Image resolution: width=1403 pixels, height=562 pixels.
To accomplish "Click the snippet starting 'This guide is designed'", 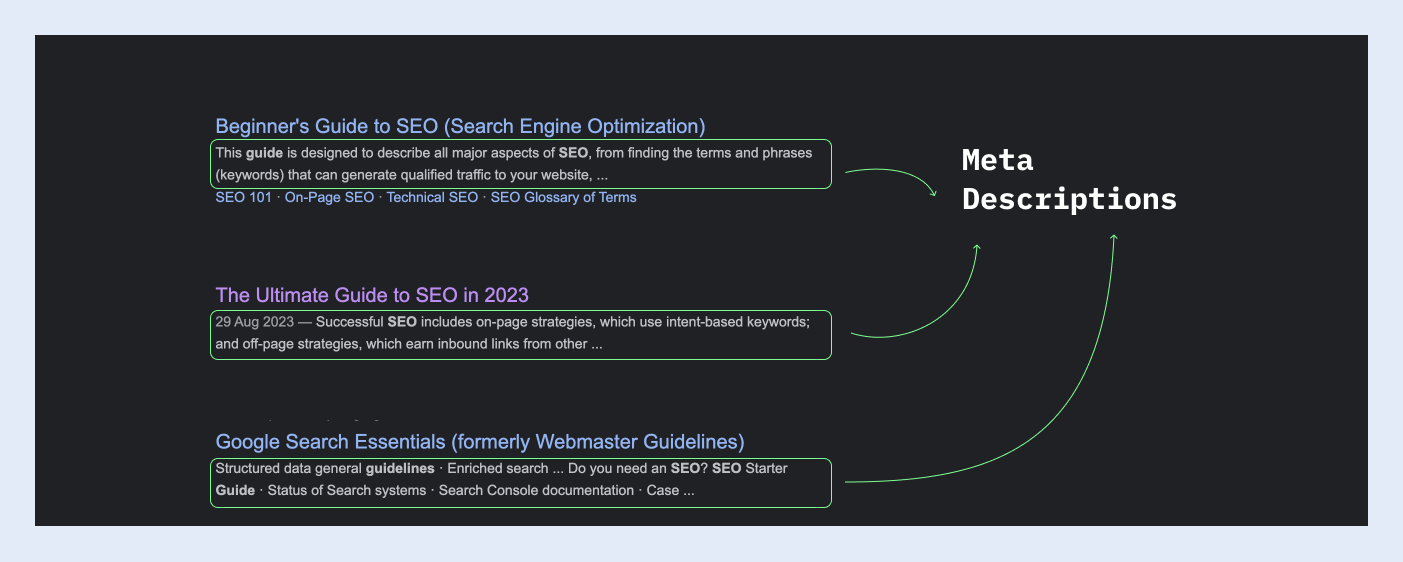I will [x=521, y=164].
